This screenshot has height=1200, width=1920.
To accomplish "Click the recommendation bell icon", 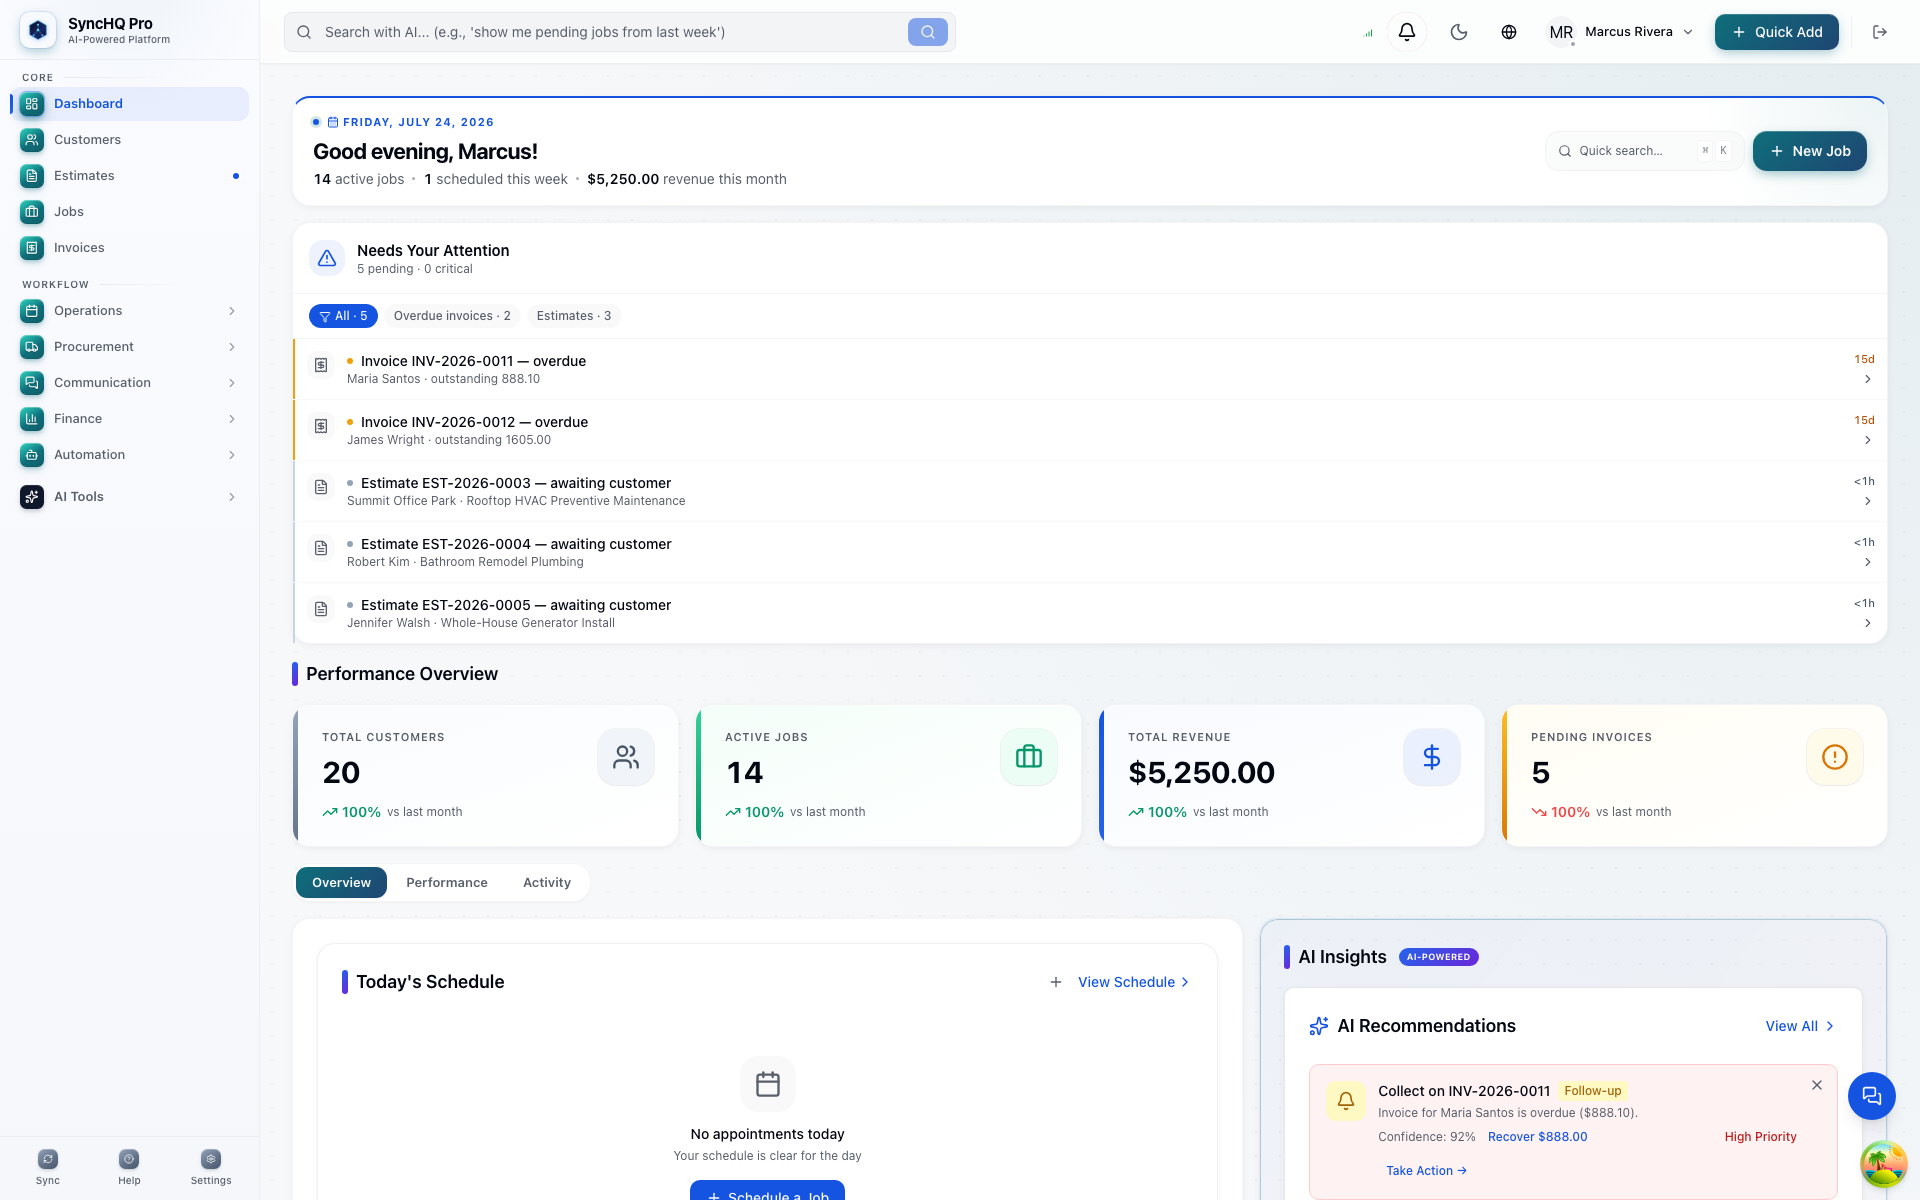I will (x=1346, y=1100).
